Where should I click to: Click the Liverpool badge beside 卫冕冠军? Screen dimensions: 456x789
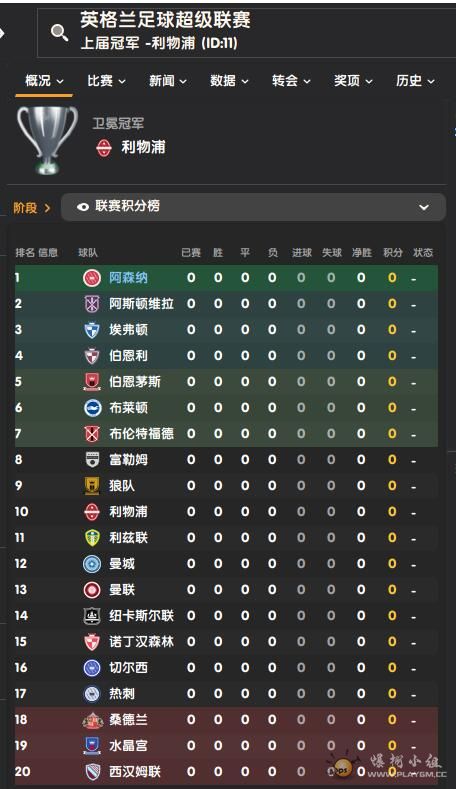[104, 148]
